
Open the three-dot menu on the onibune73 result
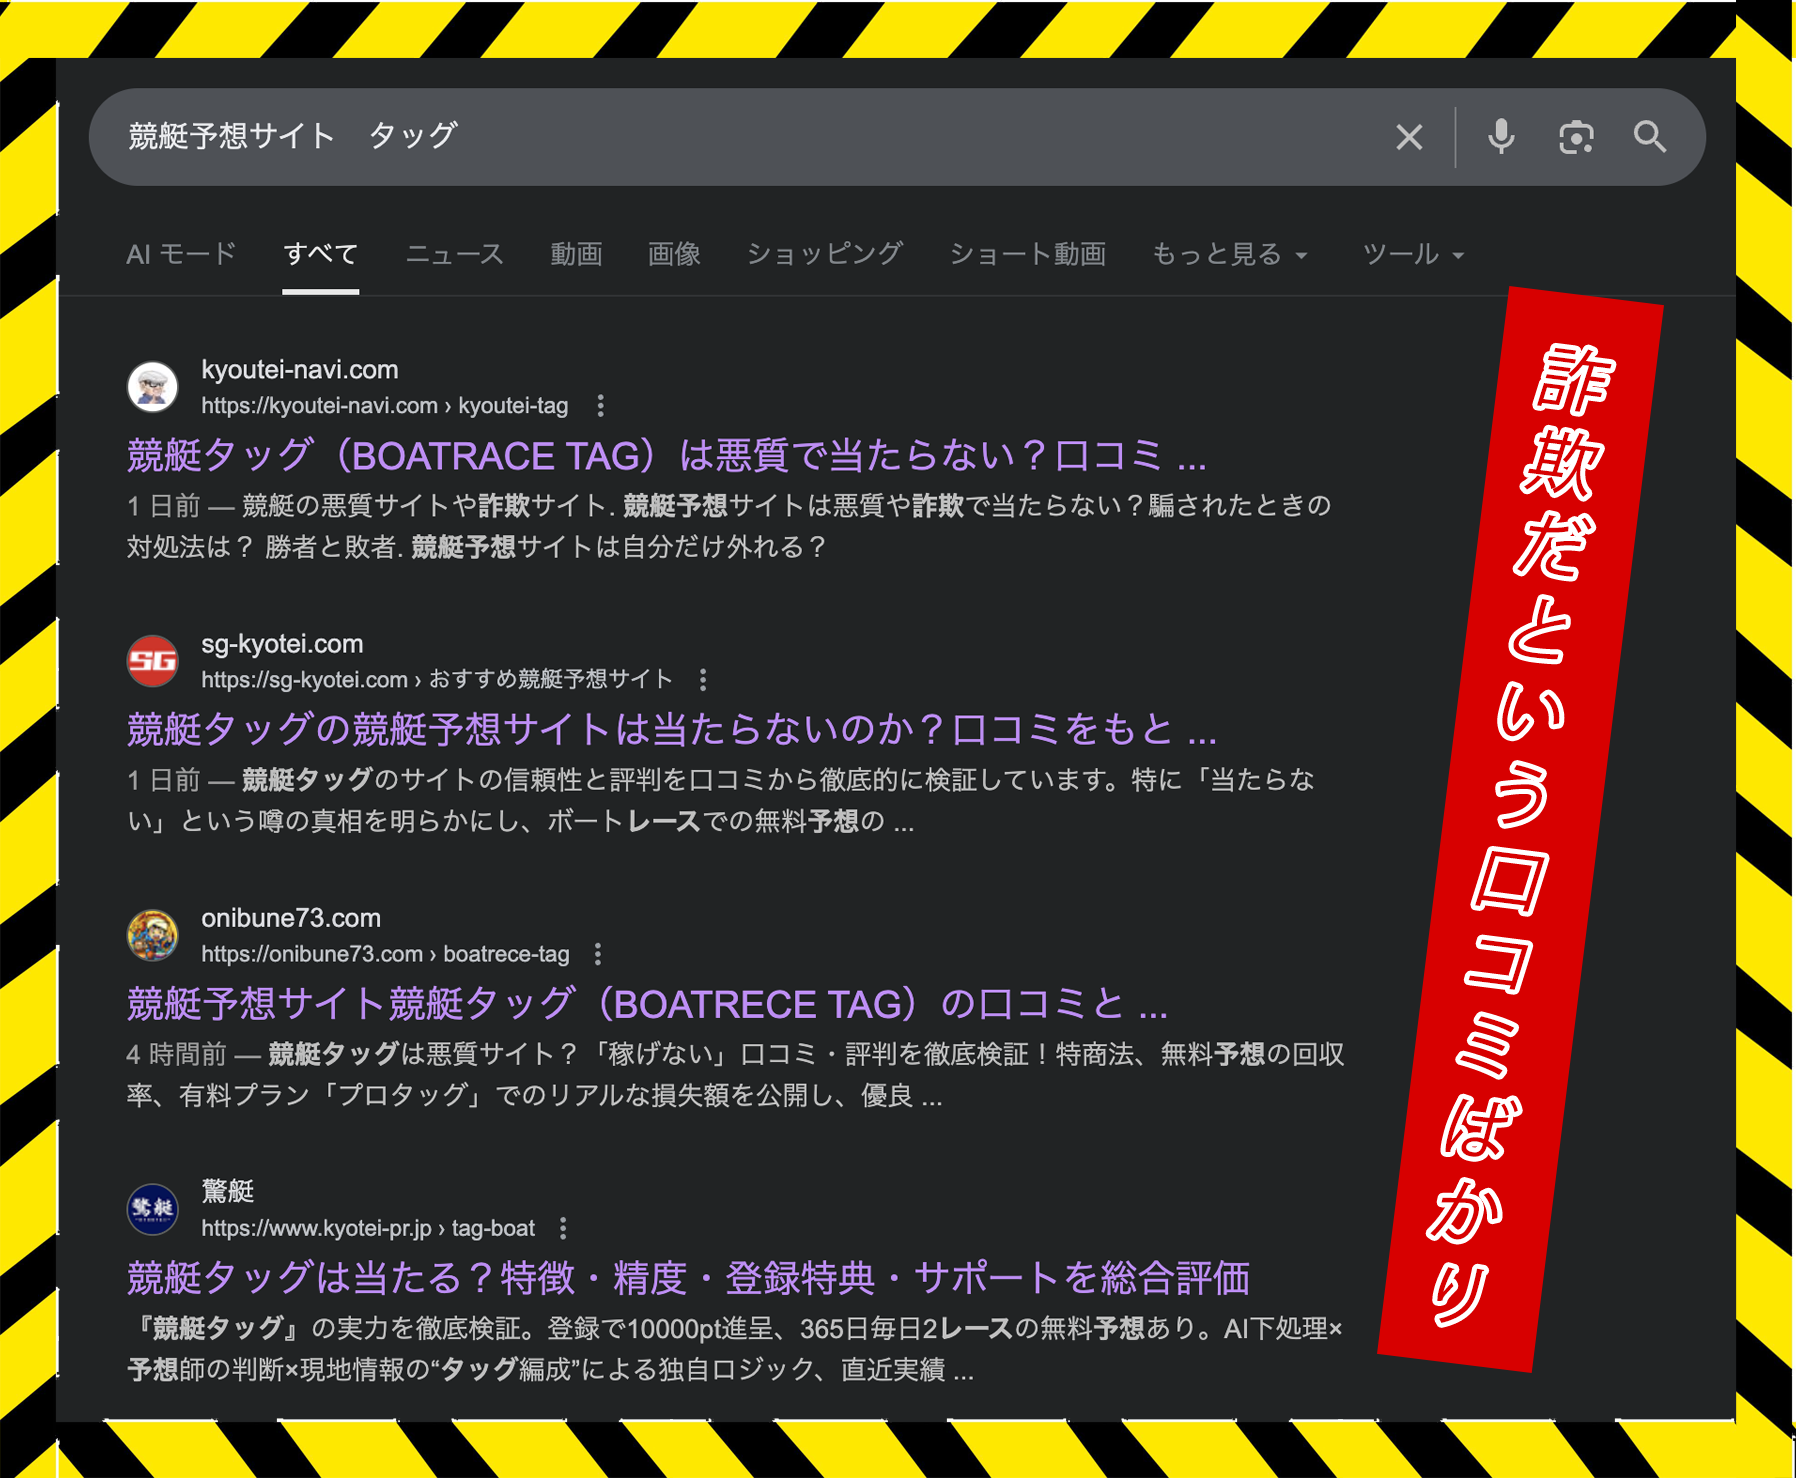pyautogui.click(x=598, y=956)
